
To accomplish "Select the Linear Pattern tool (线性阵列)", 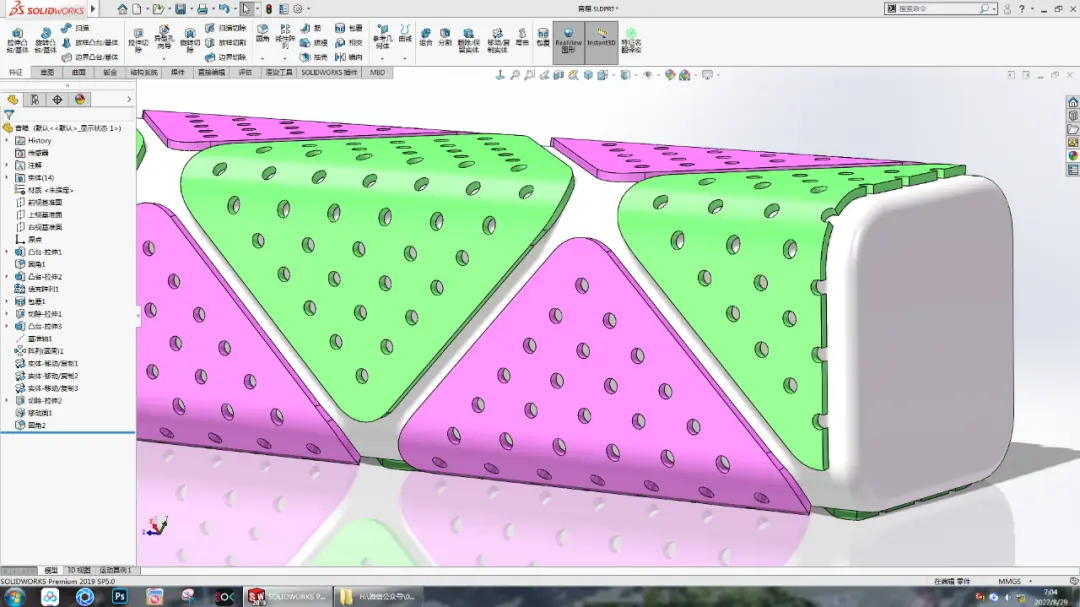I will coord(284,37).
